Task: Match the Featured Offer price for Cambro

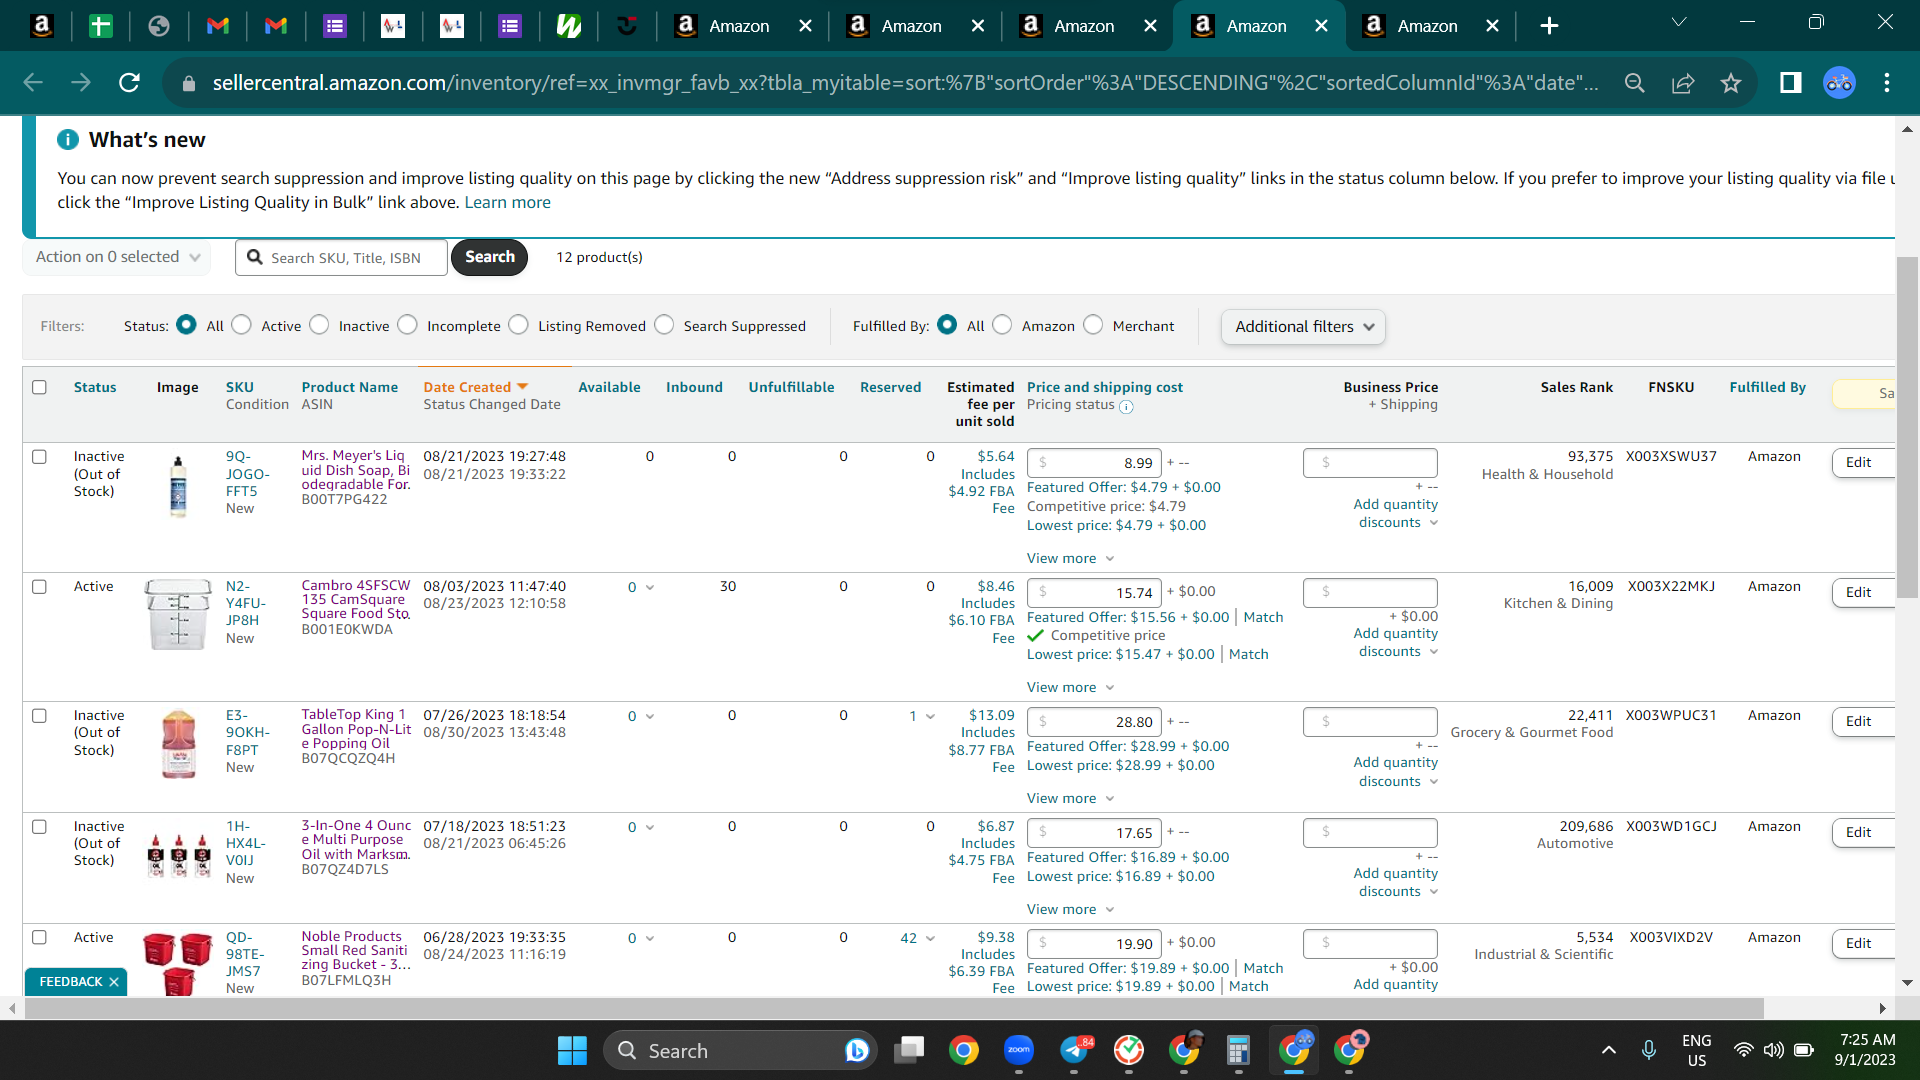Action: [x=1263, y=617]
